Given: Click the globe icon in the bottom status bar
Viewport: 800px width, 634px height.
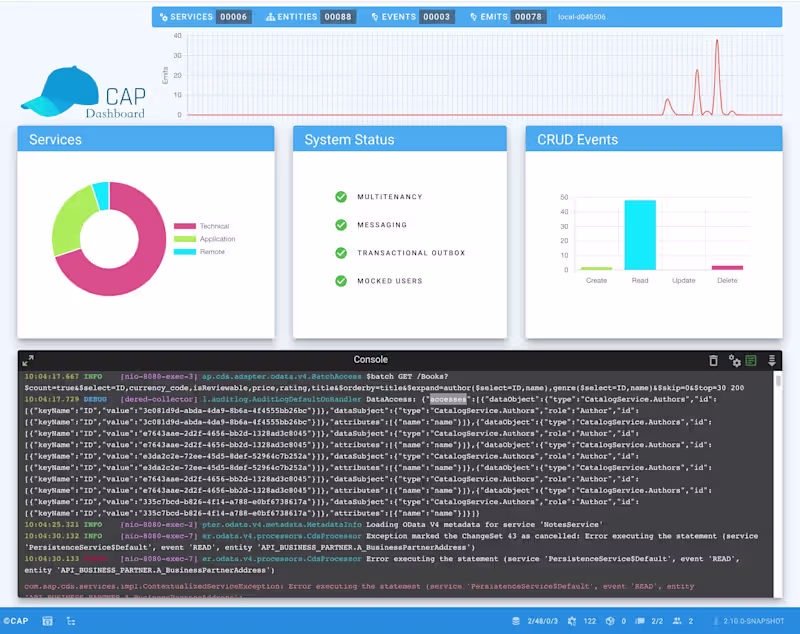Looking at the screenshot, I should click(x=610, y=620).
